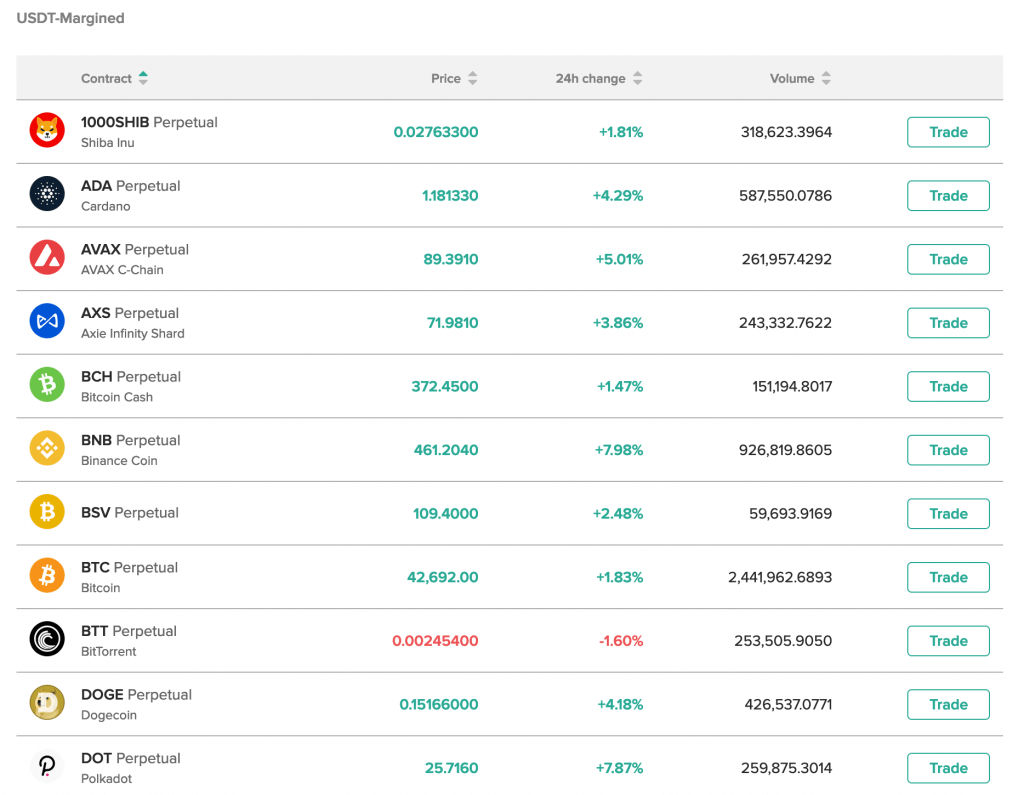
Task: Open AXS Perpetual contract name
Action: (130, 313)
